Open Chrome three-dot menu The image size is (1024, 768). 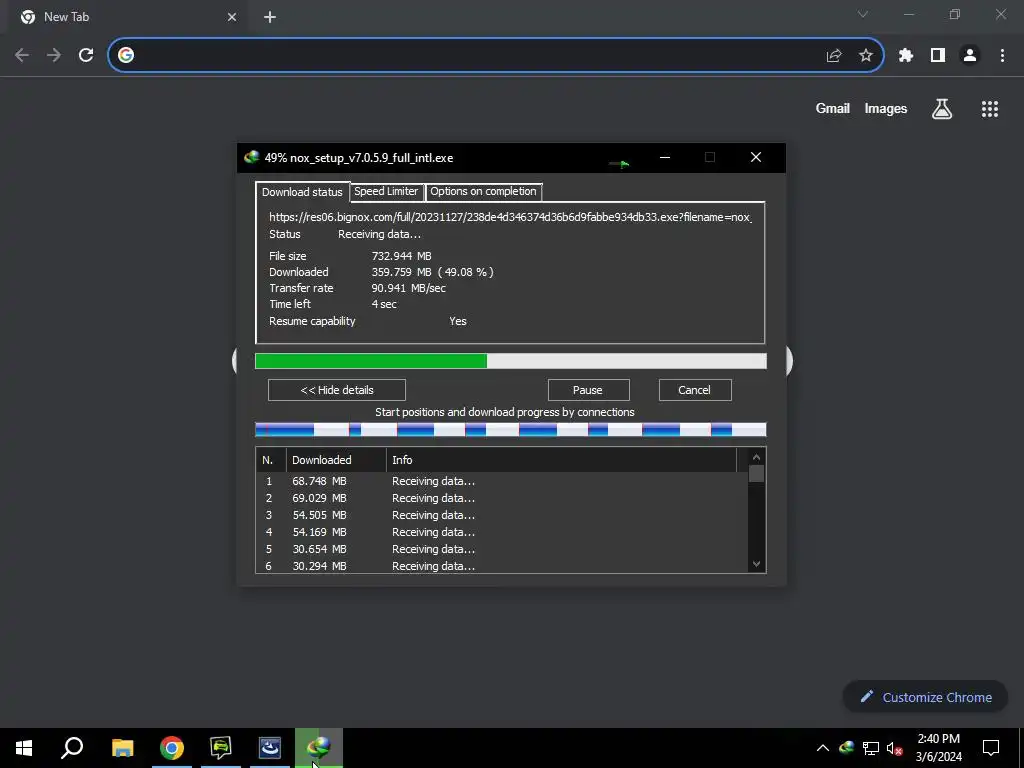(1002, 56)
